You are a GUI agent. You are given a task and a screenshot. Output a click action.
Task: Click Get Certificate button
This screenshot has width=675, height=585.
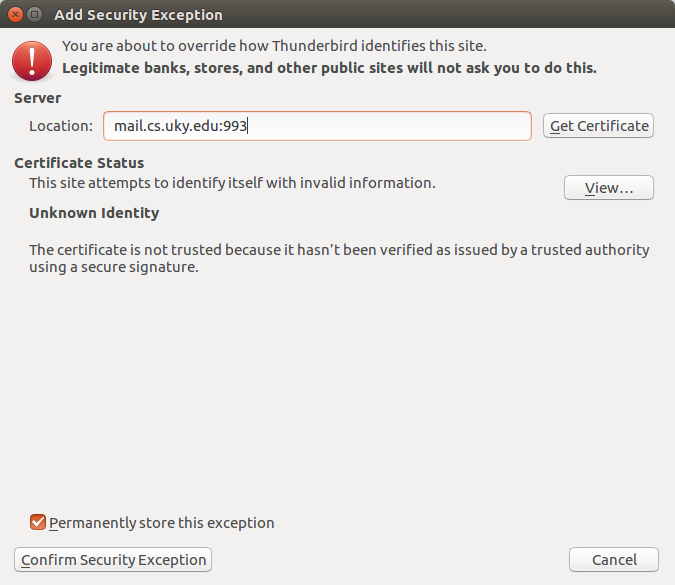(598, 126)
